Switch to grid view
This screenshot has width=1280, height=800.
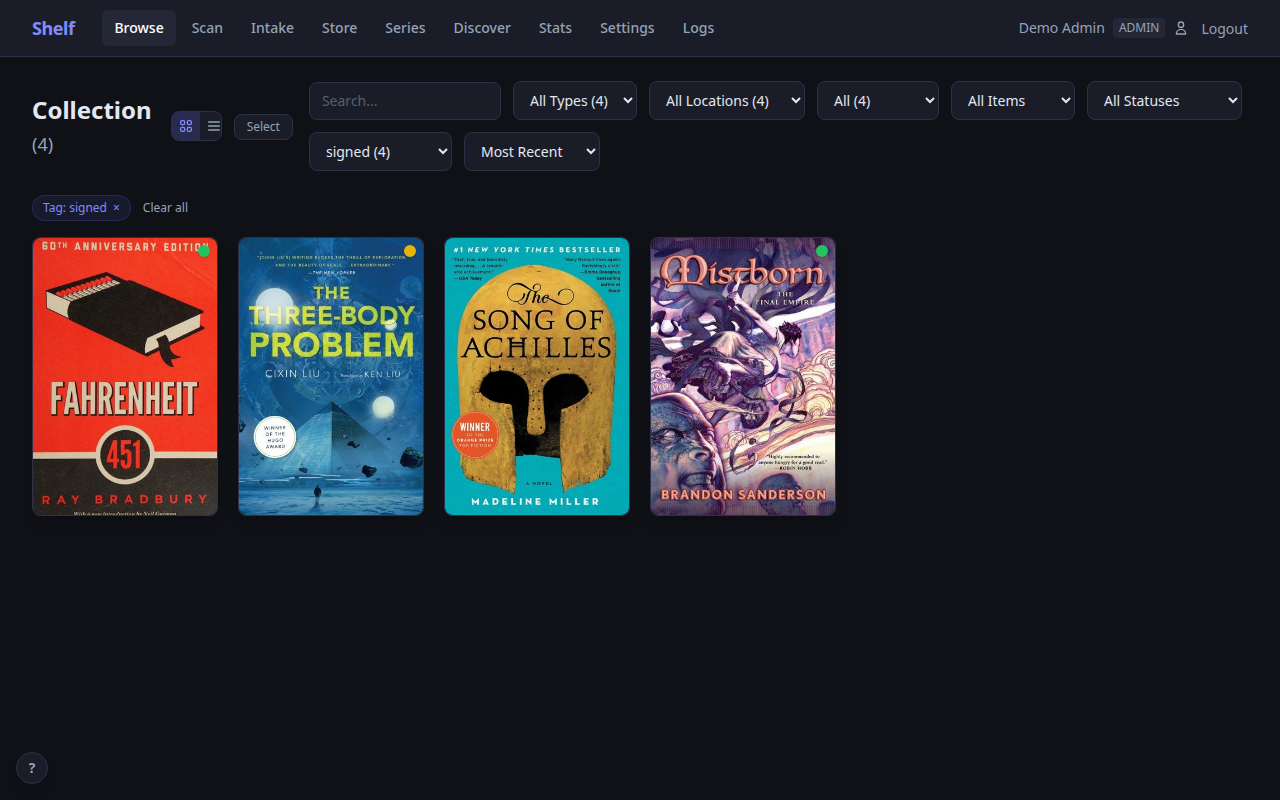pos(186,126)
